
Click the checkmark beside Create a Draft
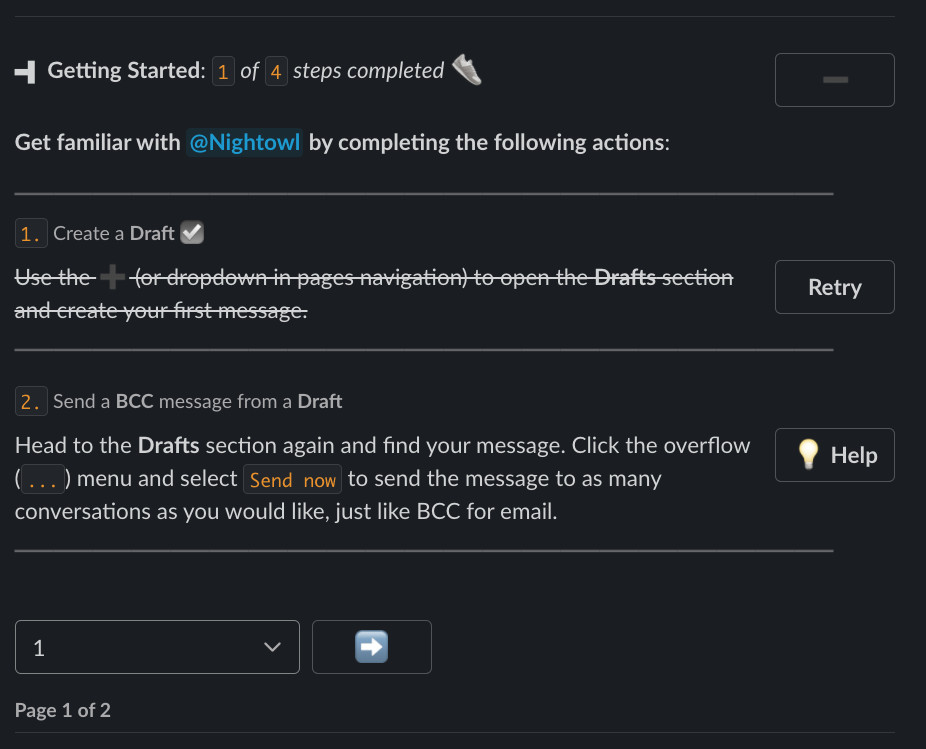192,232
